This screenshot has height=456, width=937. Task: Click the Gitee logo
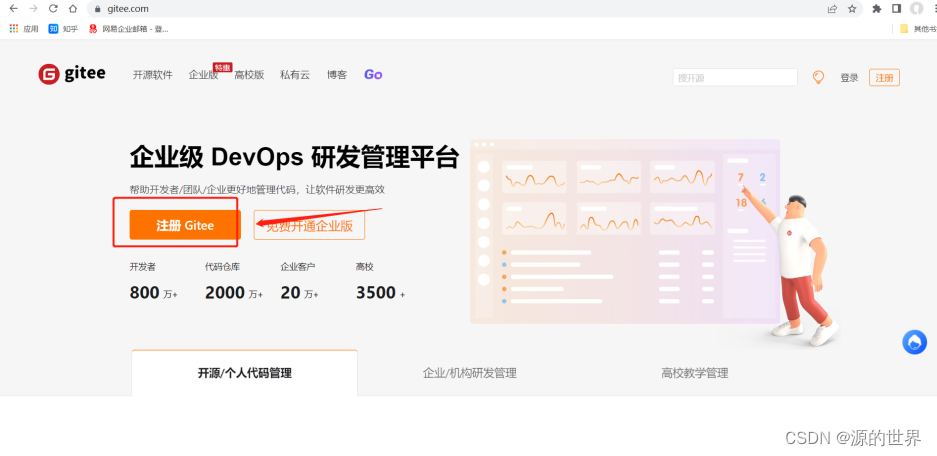72,74
